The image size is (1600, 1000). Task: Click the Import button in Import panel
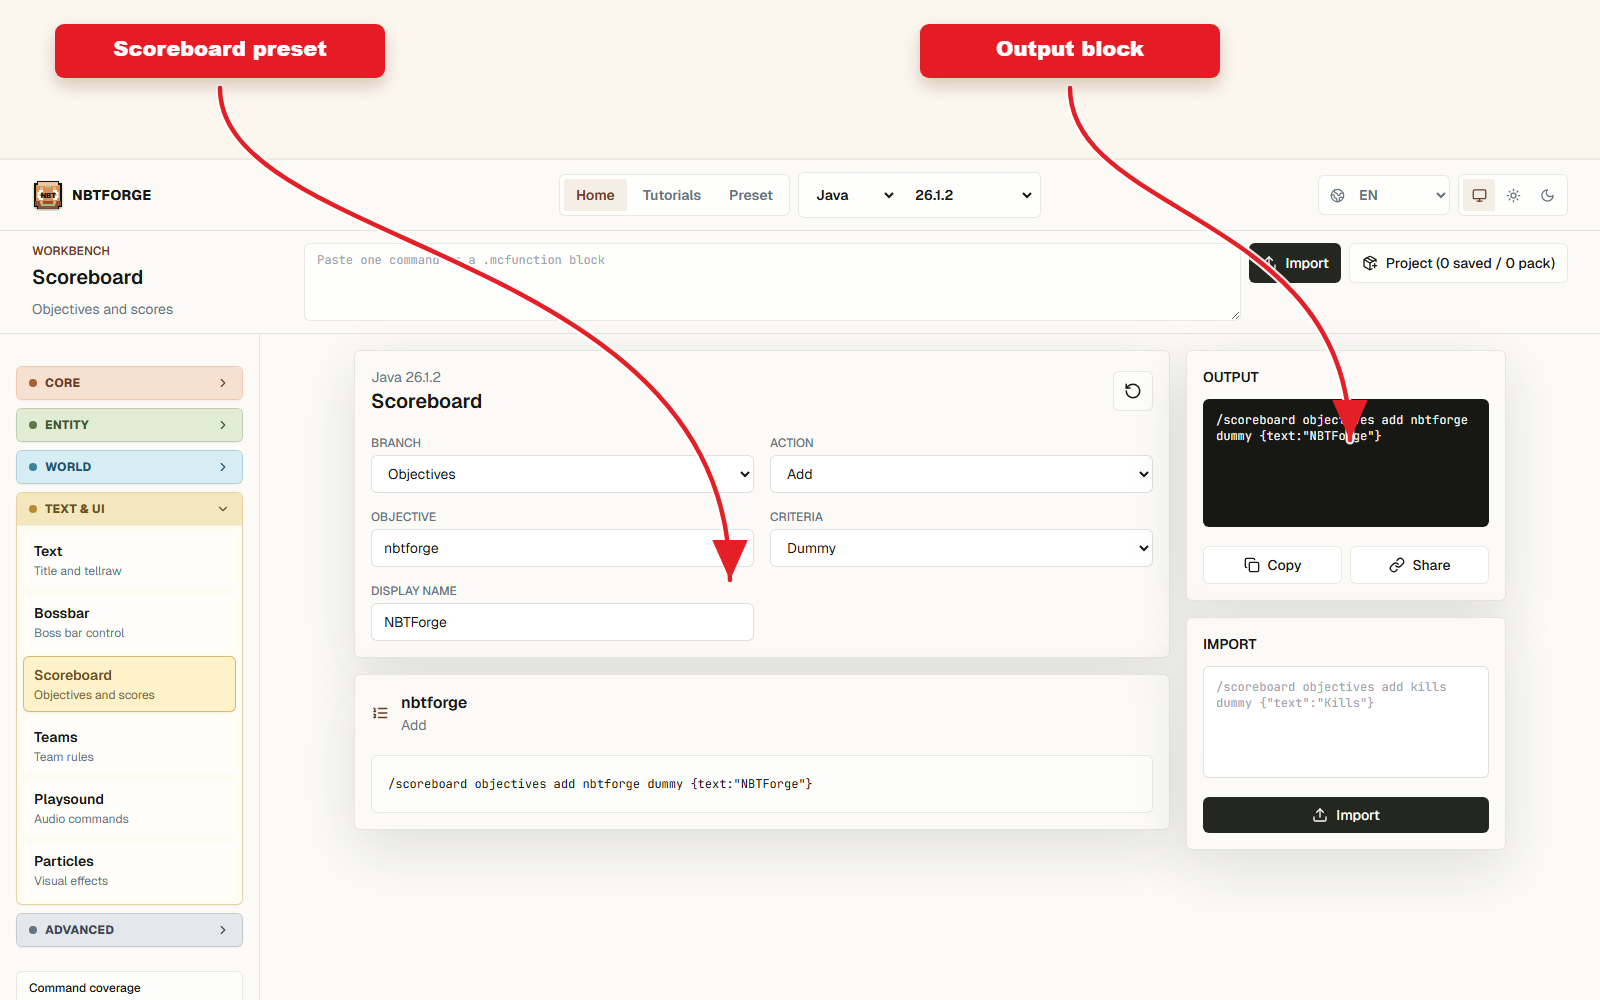click(1346, 815)
